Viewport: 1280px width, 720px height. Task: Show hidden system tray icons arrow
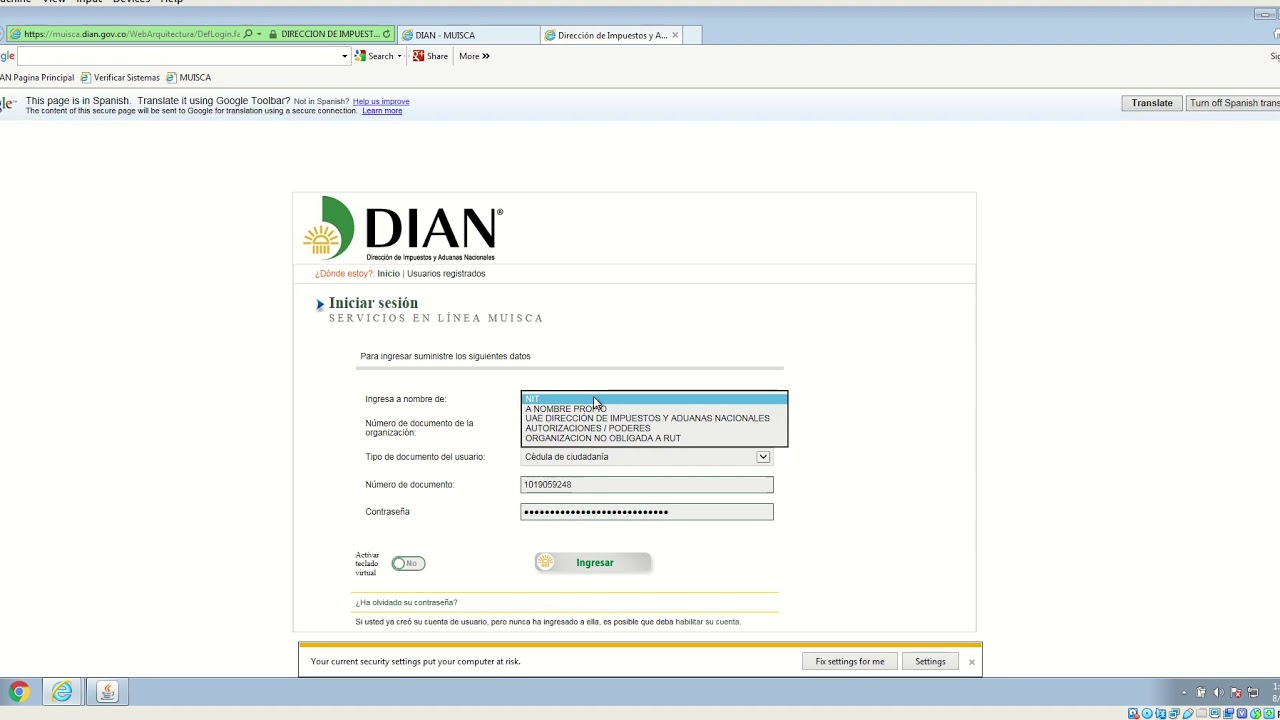click(x=1184, y=692)
